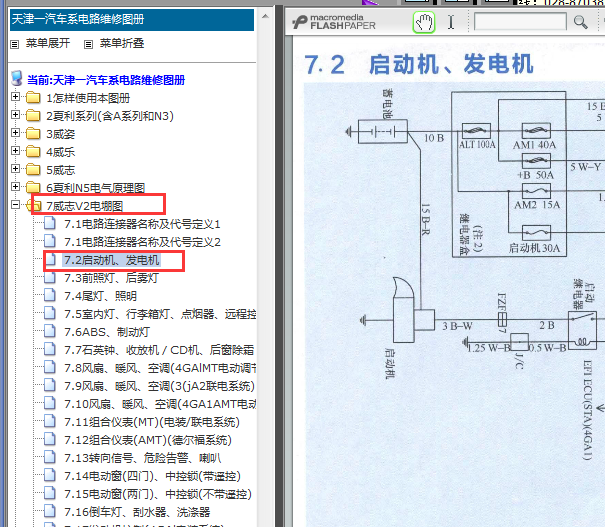Open 7.3前照灯、后雾灯 page
This screenshot has width=605, height=527.
tap(111, 278)
